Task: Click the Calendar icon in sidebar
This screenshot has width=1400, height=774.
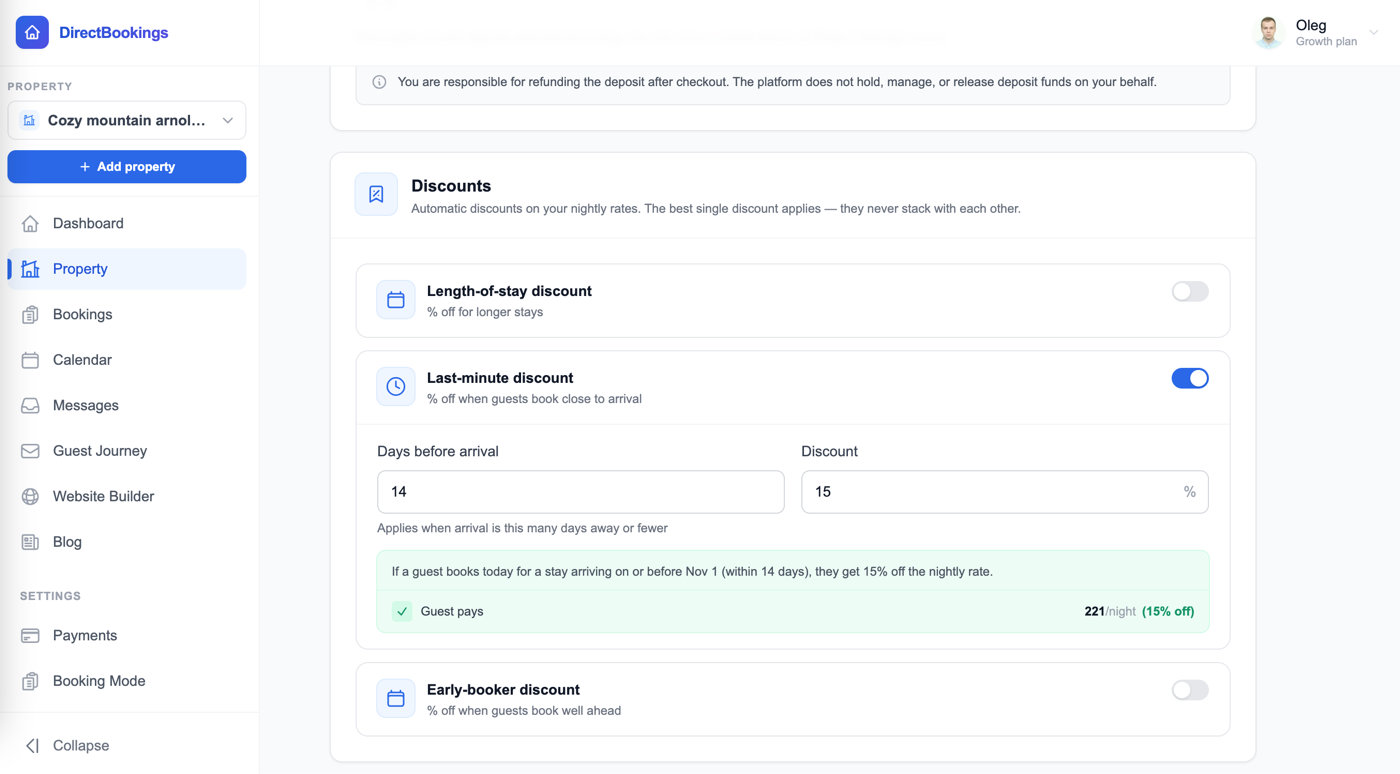Action: pyautogui.click(x=30, y=360)
